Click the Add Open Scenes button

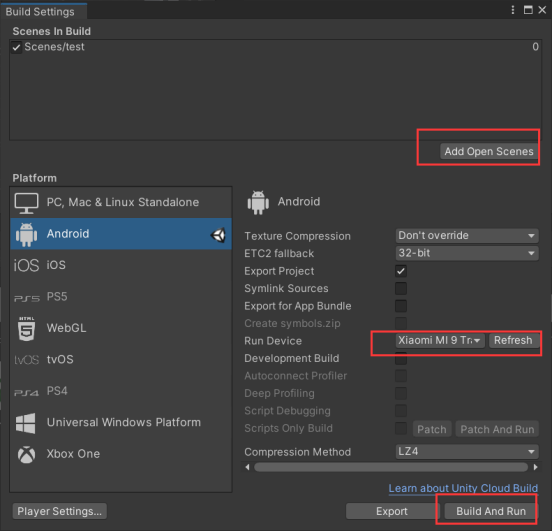[x=489, y=152]
